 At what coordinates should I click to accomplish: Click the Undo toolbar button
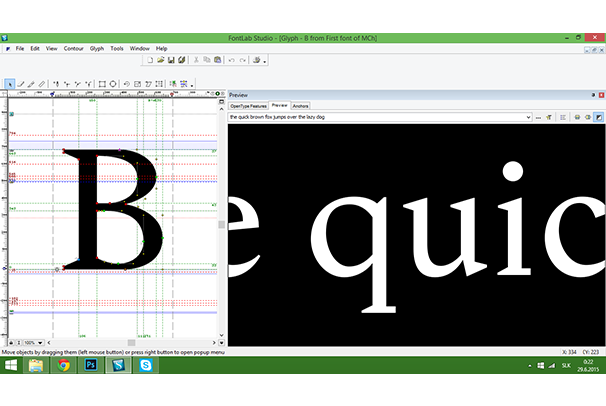pyautogui.click(x=231, y=60)
